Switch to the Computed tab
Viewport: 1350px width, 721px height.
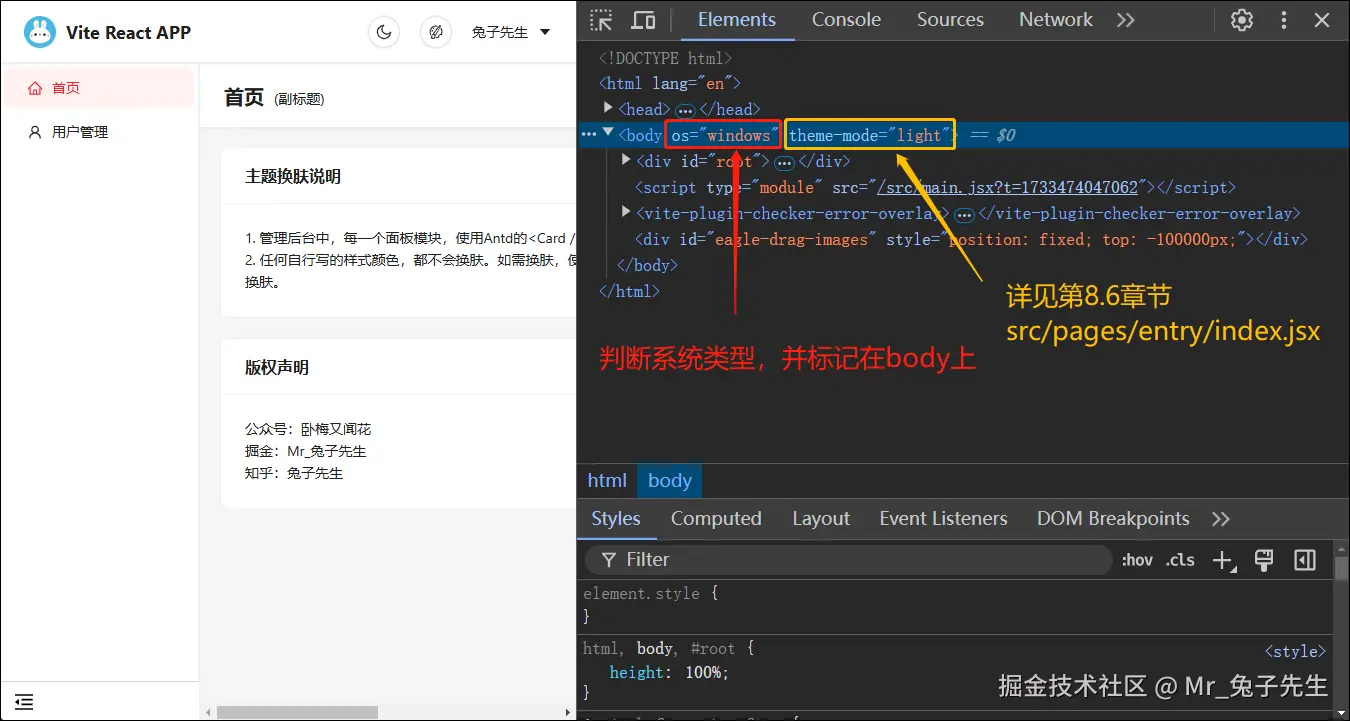pyautogui.click(x=716, y=518)
